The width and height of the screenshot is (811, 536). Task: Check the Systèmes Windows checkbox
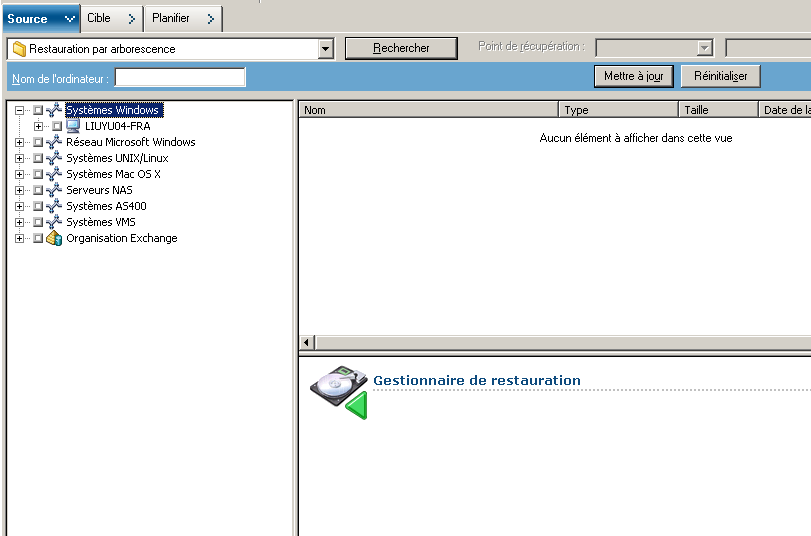pyautogui.click(x=38, y=111)
